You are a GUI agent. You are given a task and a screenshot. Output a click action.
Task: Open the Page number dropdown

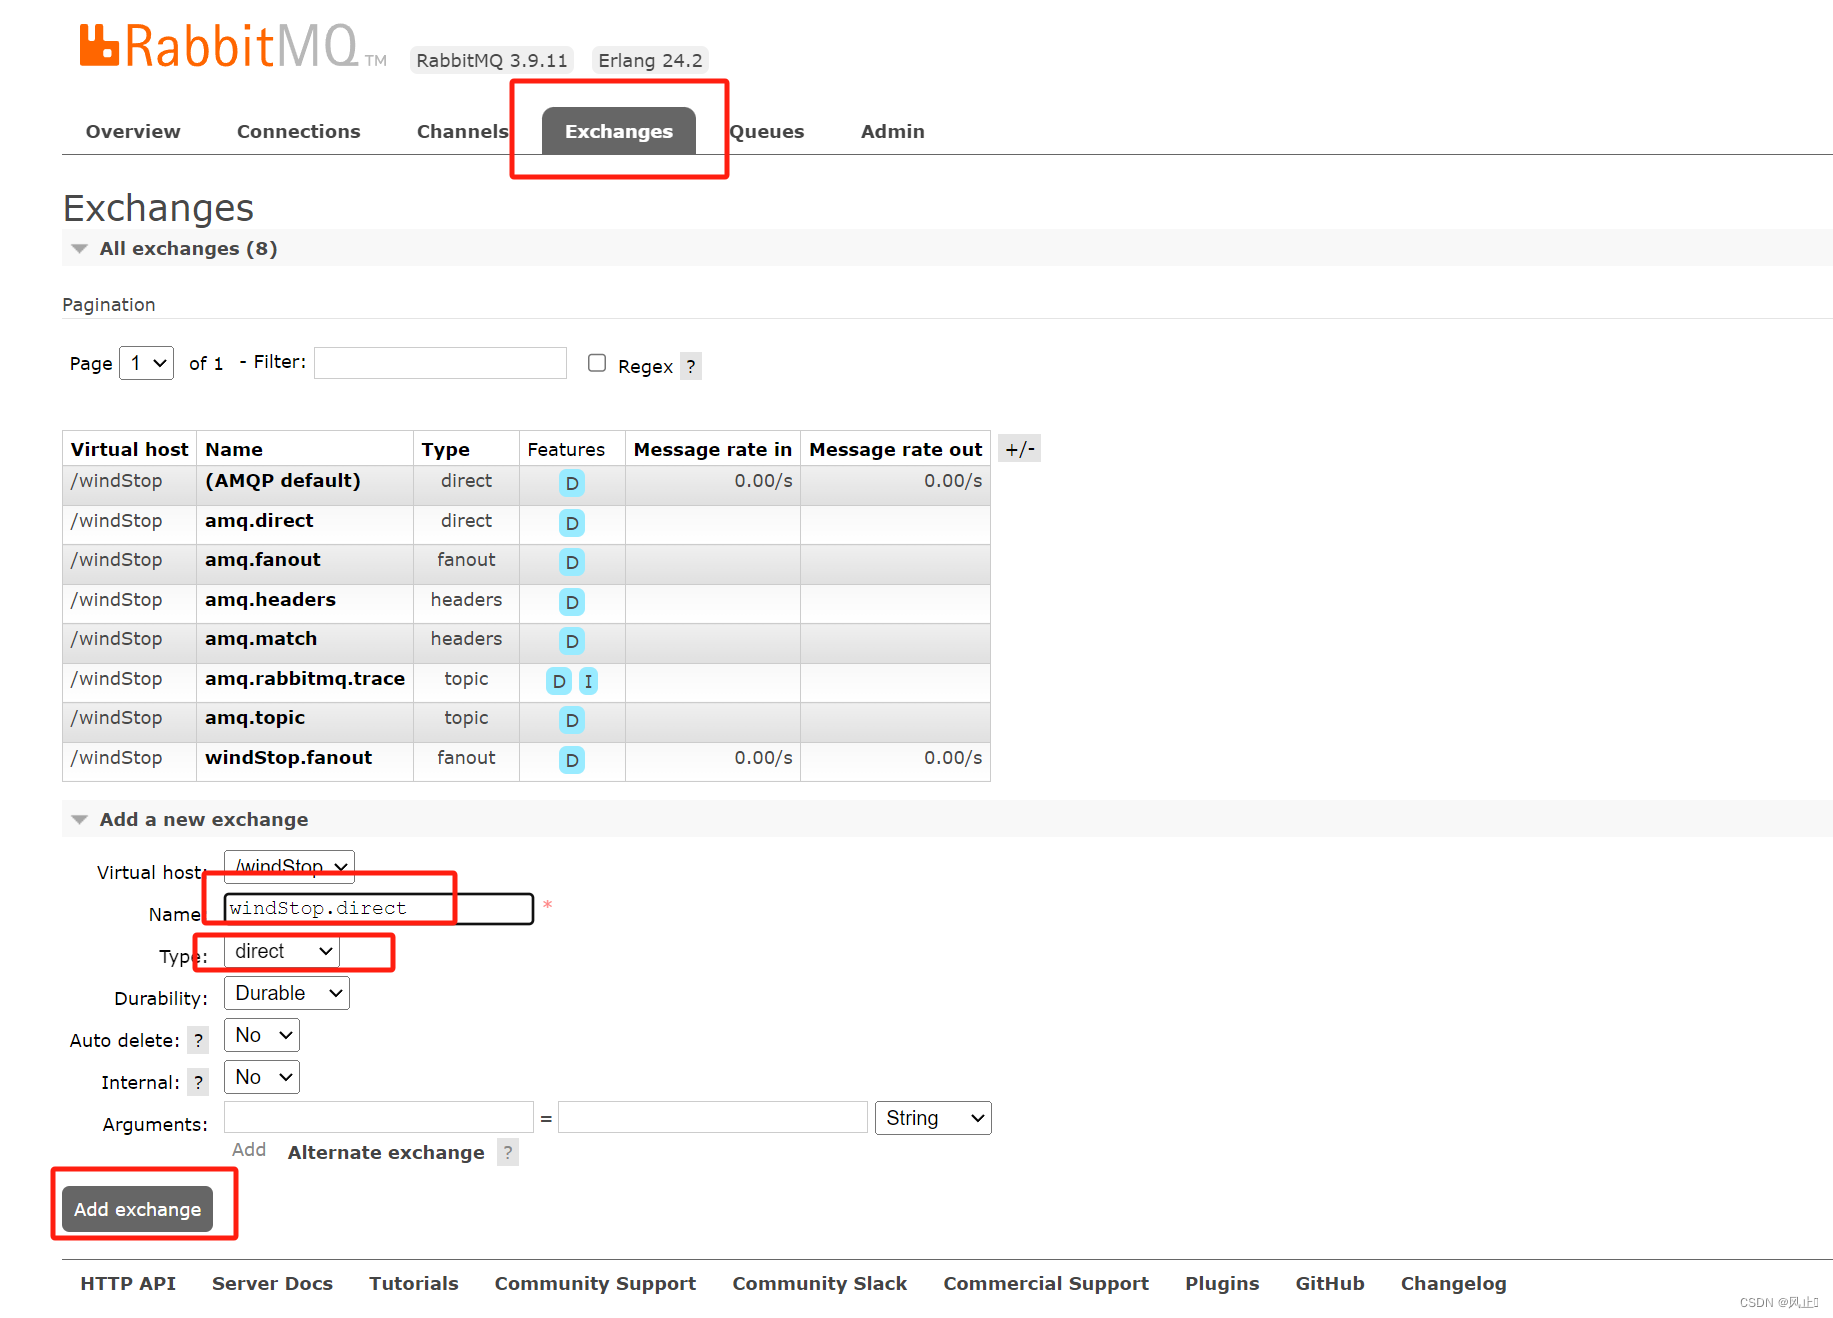pos(147,363)
